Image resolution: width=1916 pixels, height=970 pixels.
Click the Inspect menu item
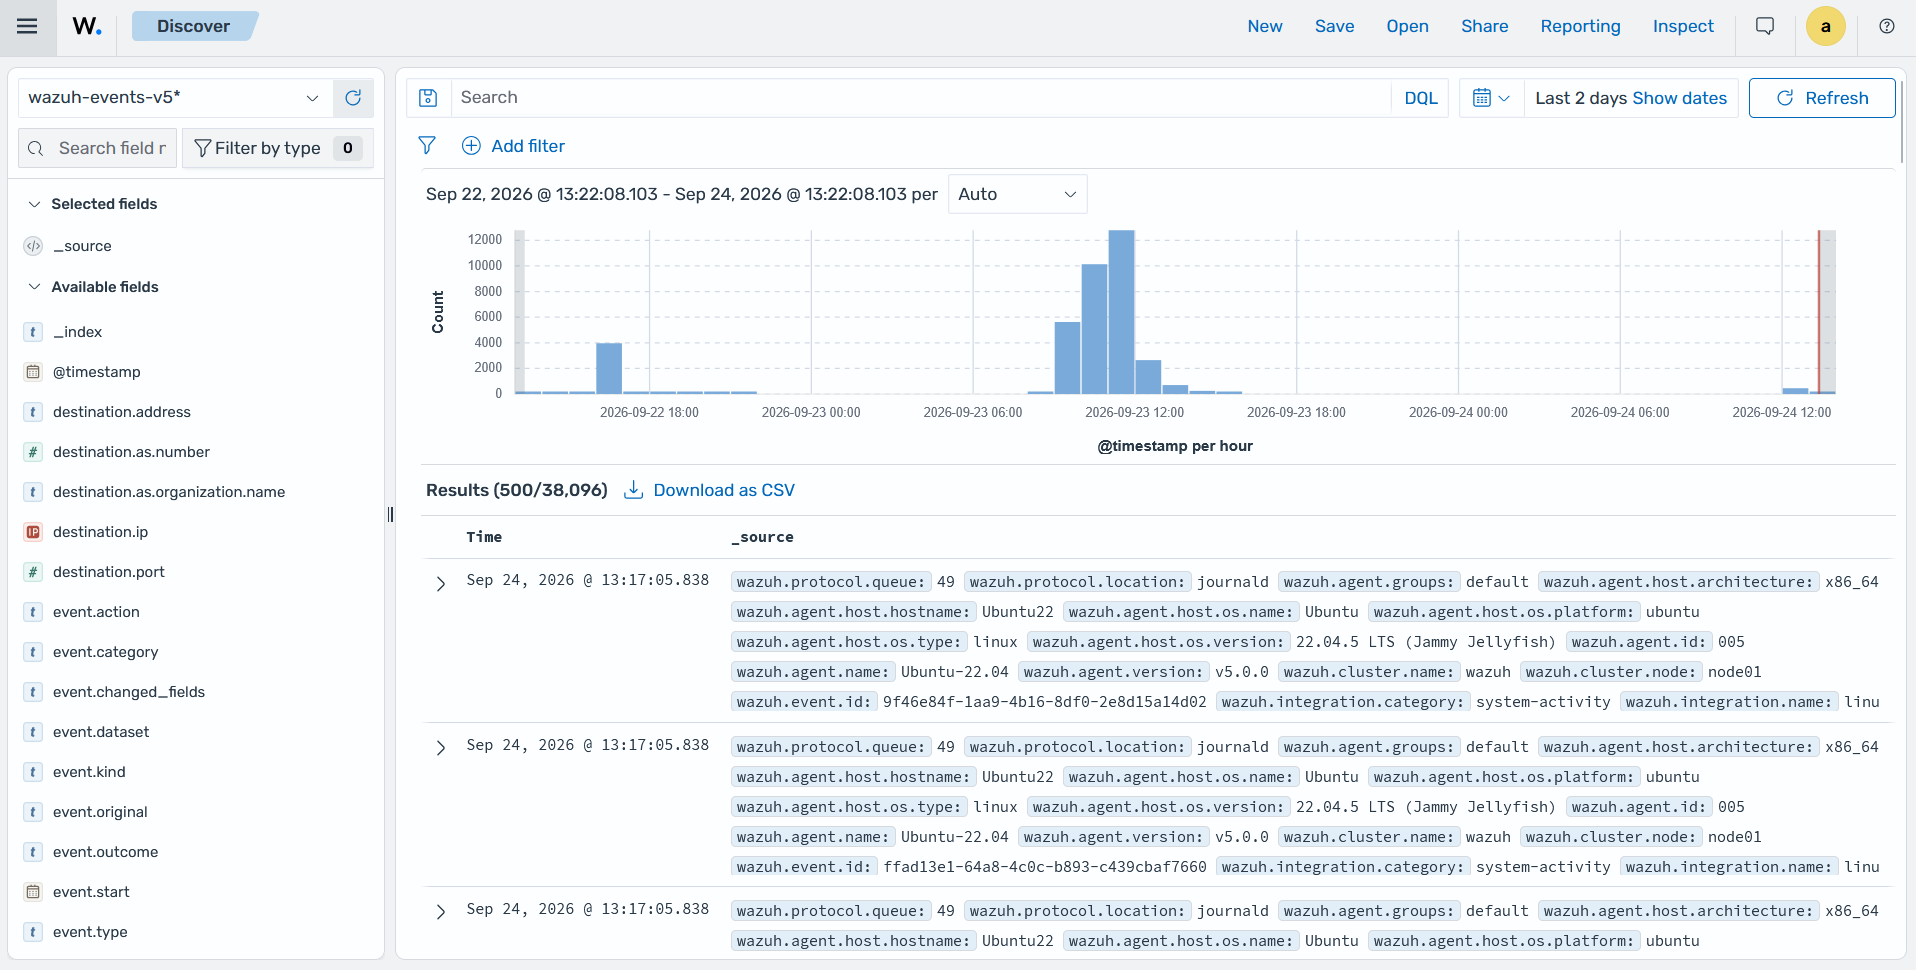click(x=1683, y=27)
